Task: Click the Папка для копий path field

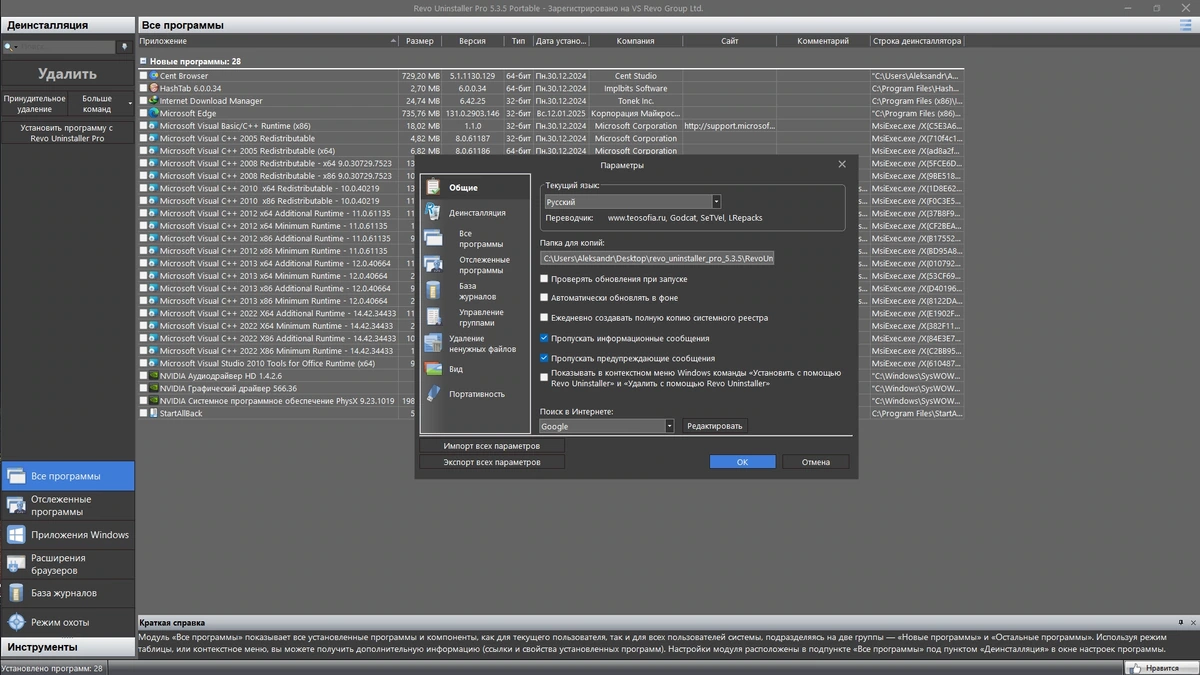Action: coord(657,258)
